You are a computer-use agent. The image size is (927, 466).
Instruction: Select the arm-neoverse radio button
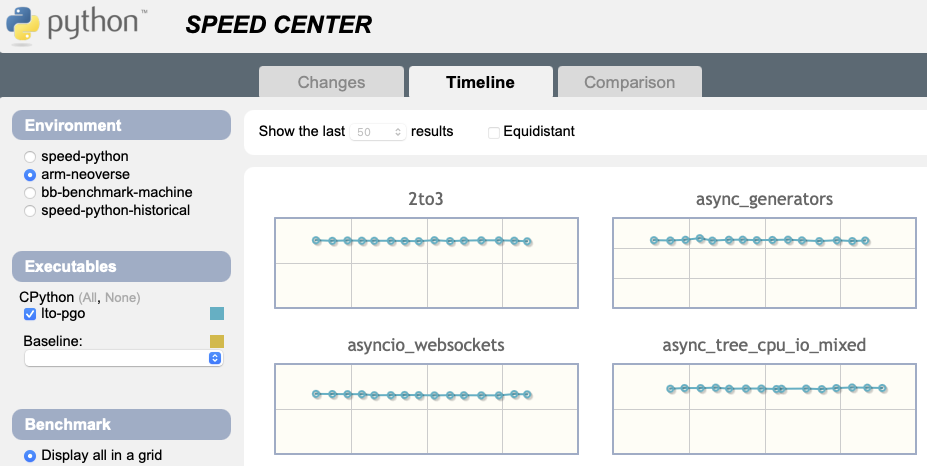coord(30,175)
